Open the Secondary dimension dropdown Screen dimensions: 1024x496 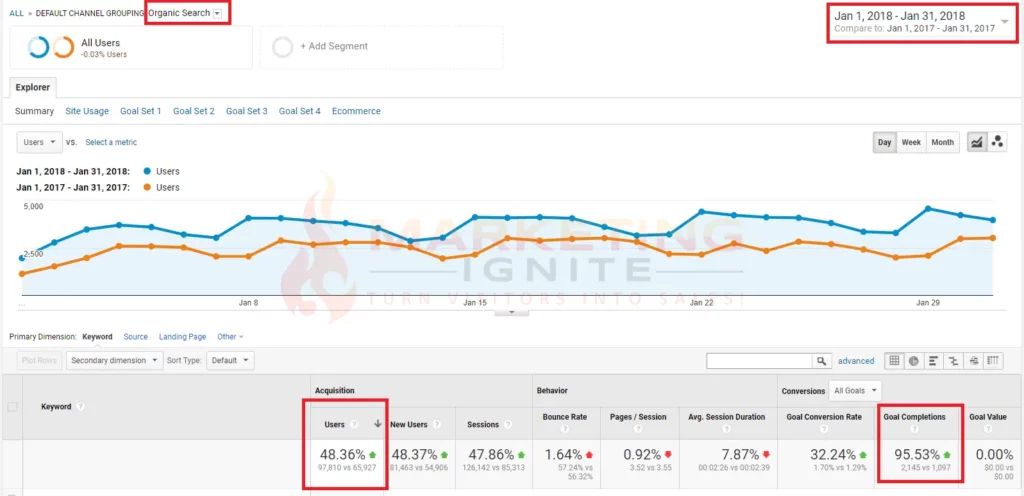(x=113, y=360)
